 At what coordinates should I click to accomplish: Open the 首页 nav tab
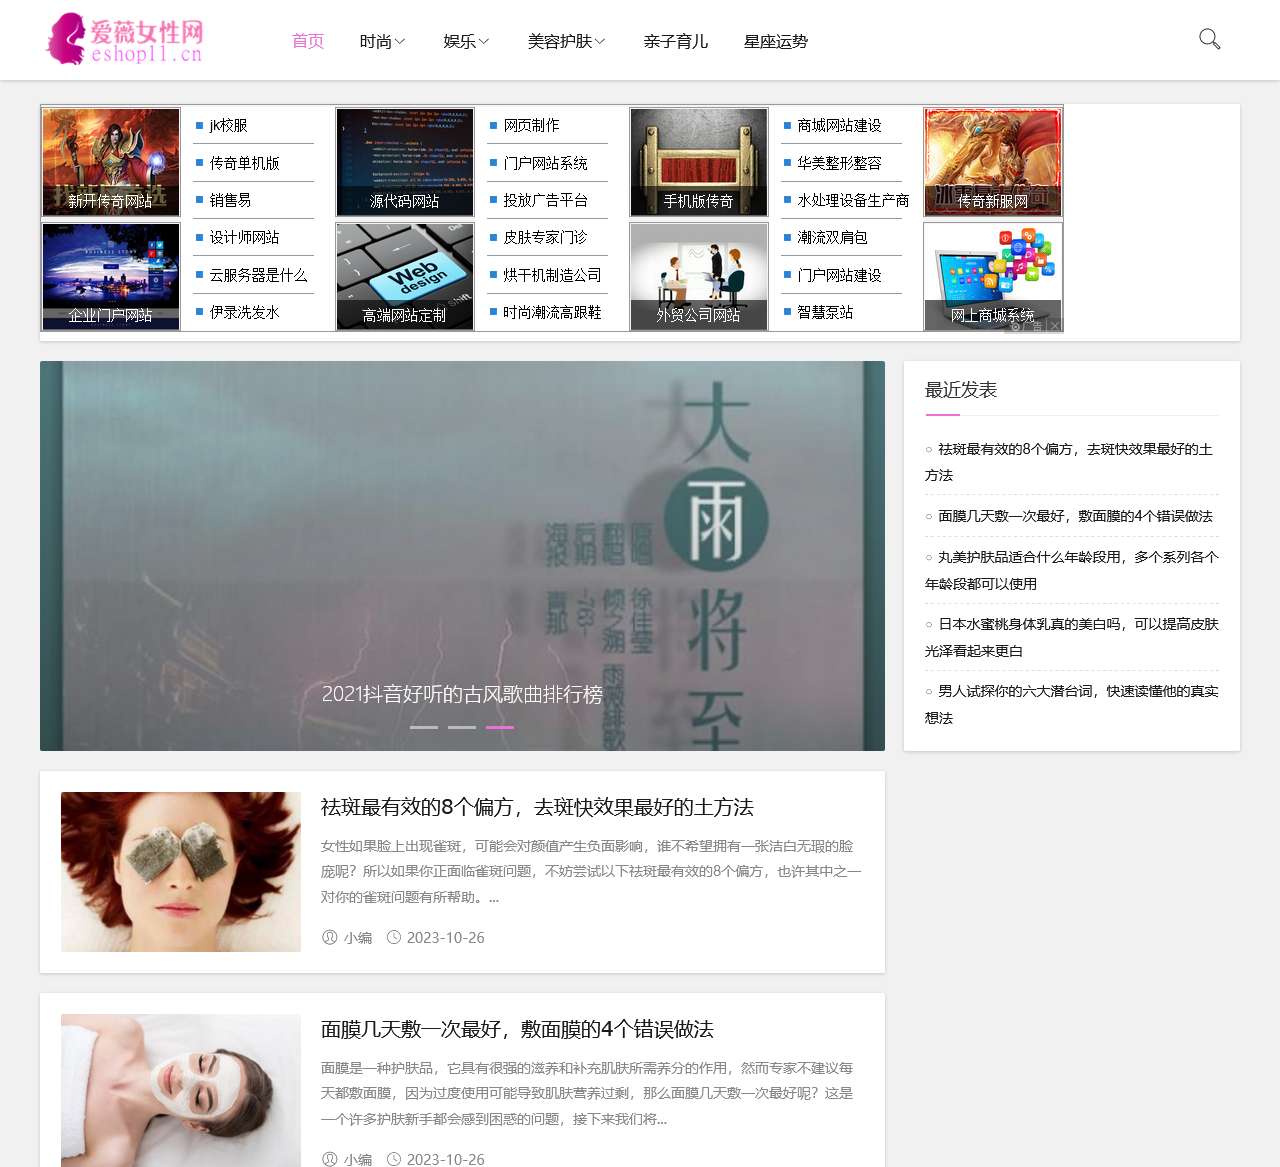[x=308, y=41]
